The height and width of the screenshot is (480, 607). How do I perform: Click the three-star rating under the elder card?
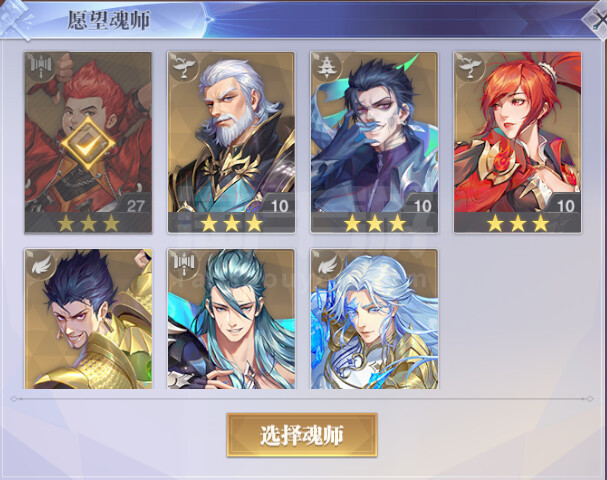coord(231,223)
